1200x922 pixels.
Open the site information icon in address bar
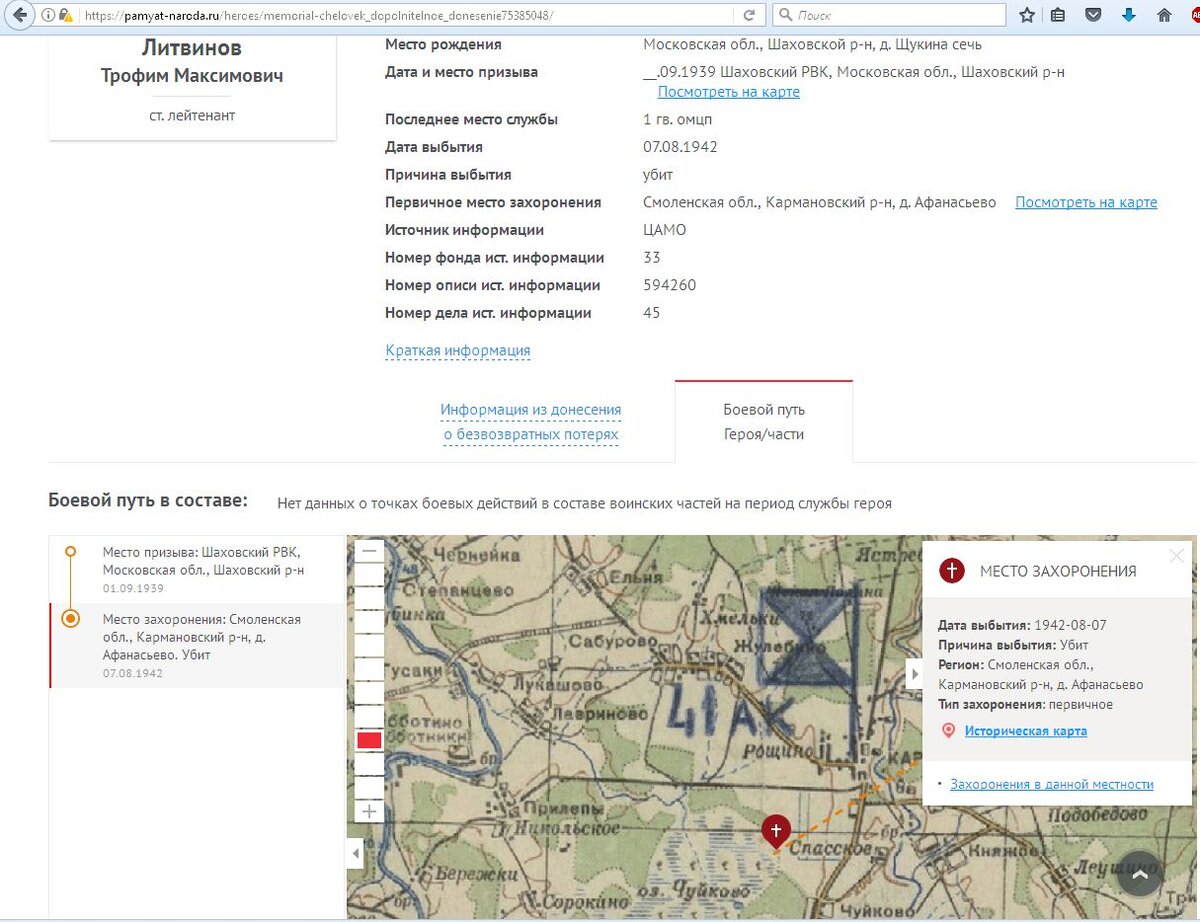click(x=48, y=15)
